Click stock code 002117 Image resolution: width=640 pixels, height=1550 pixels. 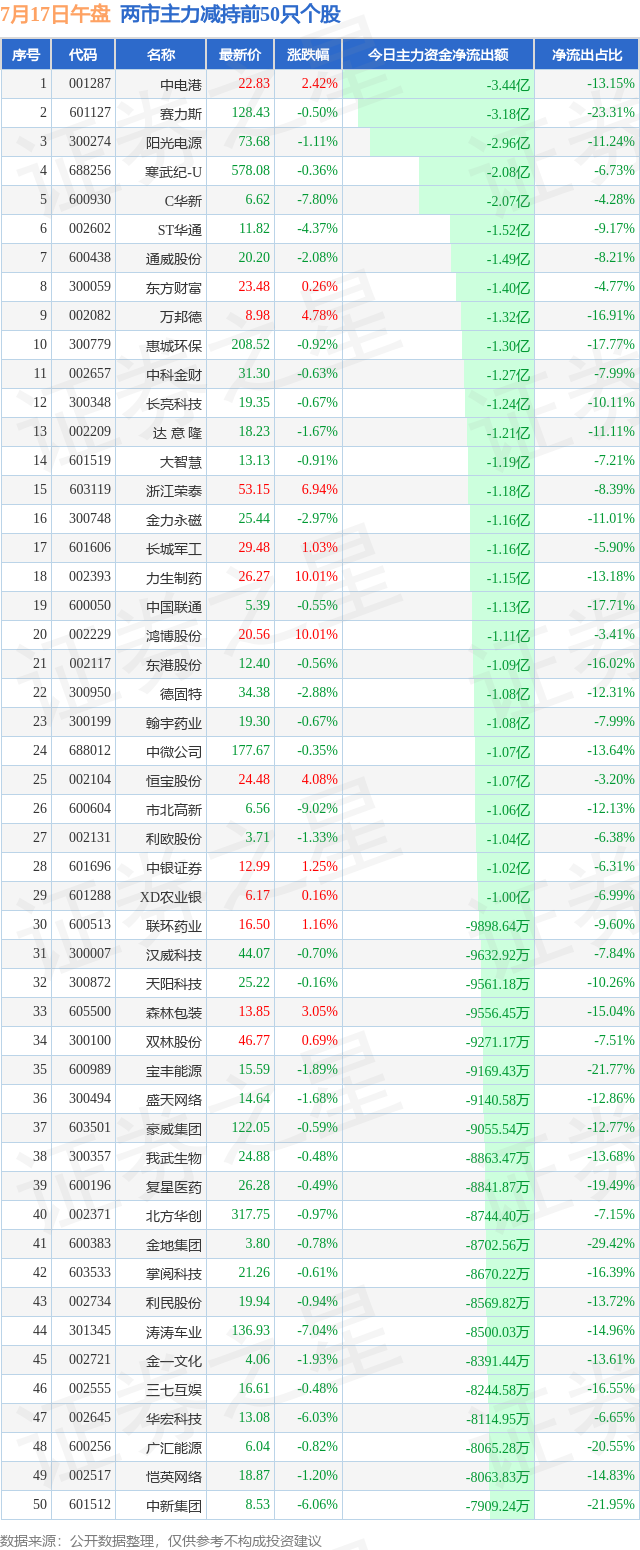point(89,664)
